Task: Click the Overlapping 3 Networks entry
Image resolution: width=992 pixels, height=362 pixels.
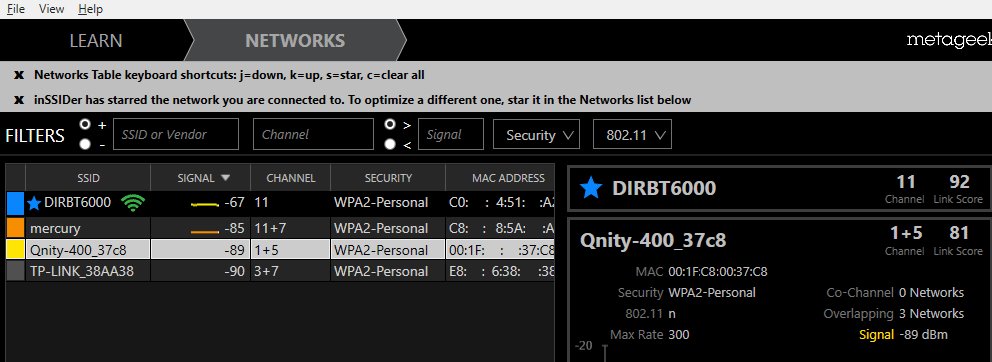Action: [x=893, y=313]
